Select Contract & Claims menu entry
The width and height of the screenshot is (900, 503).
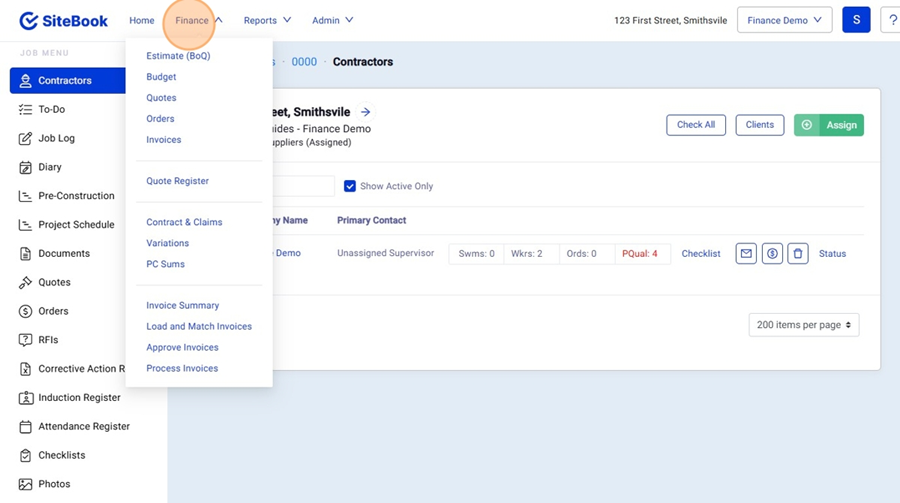(184, 222)
